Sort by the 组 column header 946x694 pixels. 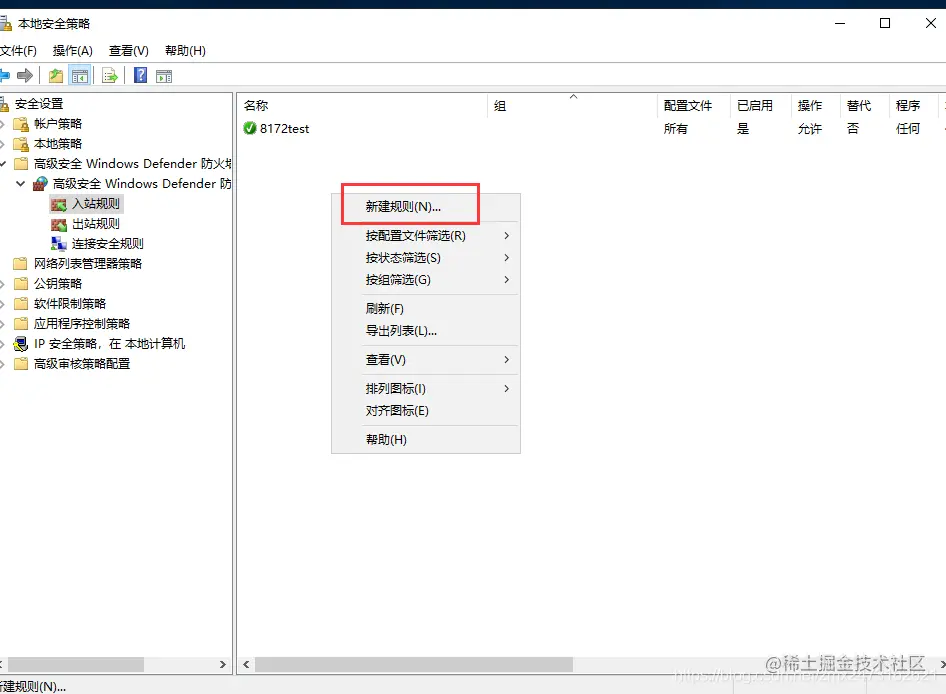[x=572, y=106]
